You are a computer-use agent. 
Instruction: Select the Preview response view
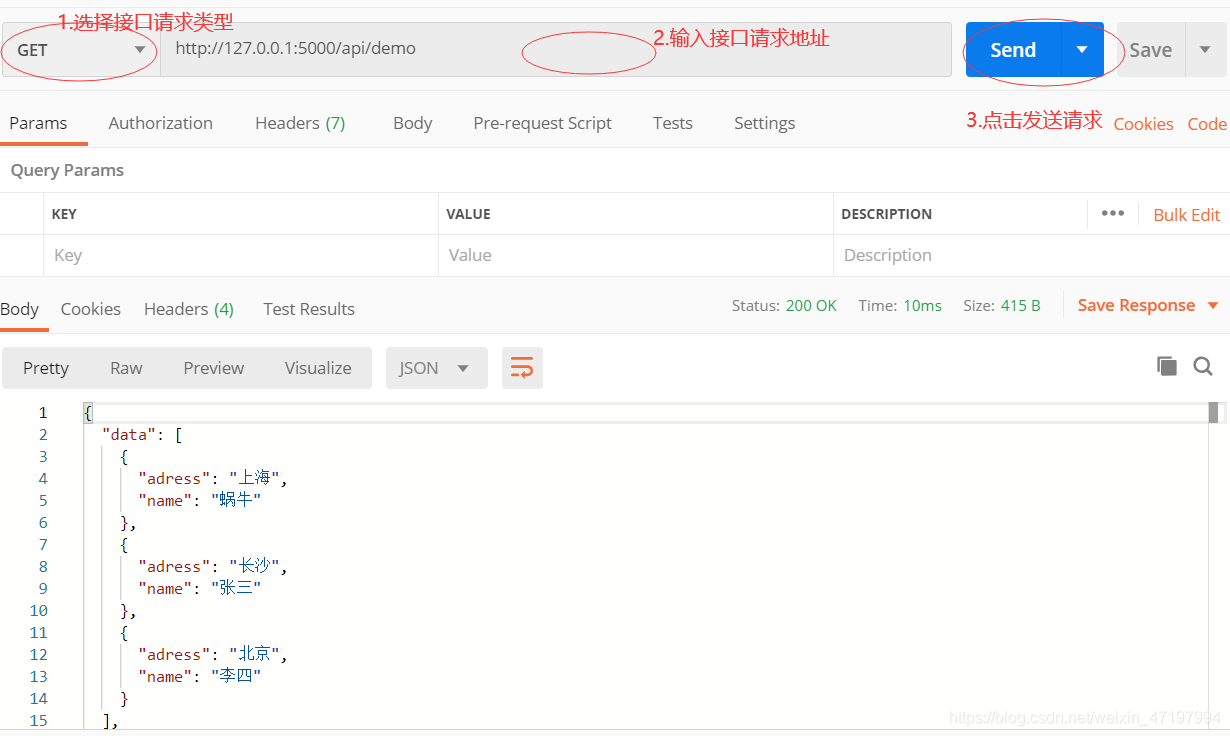213,368
